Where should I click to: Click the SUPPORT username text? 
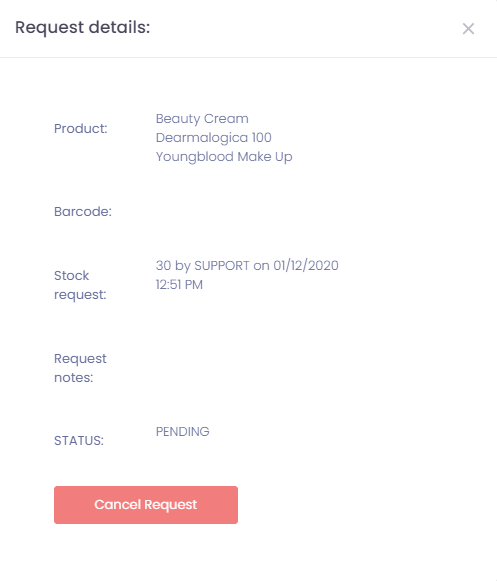coord(222,266)
